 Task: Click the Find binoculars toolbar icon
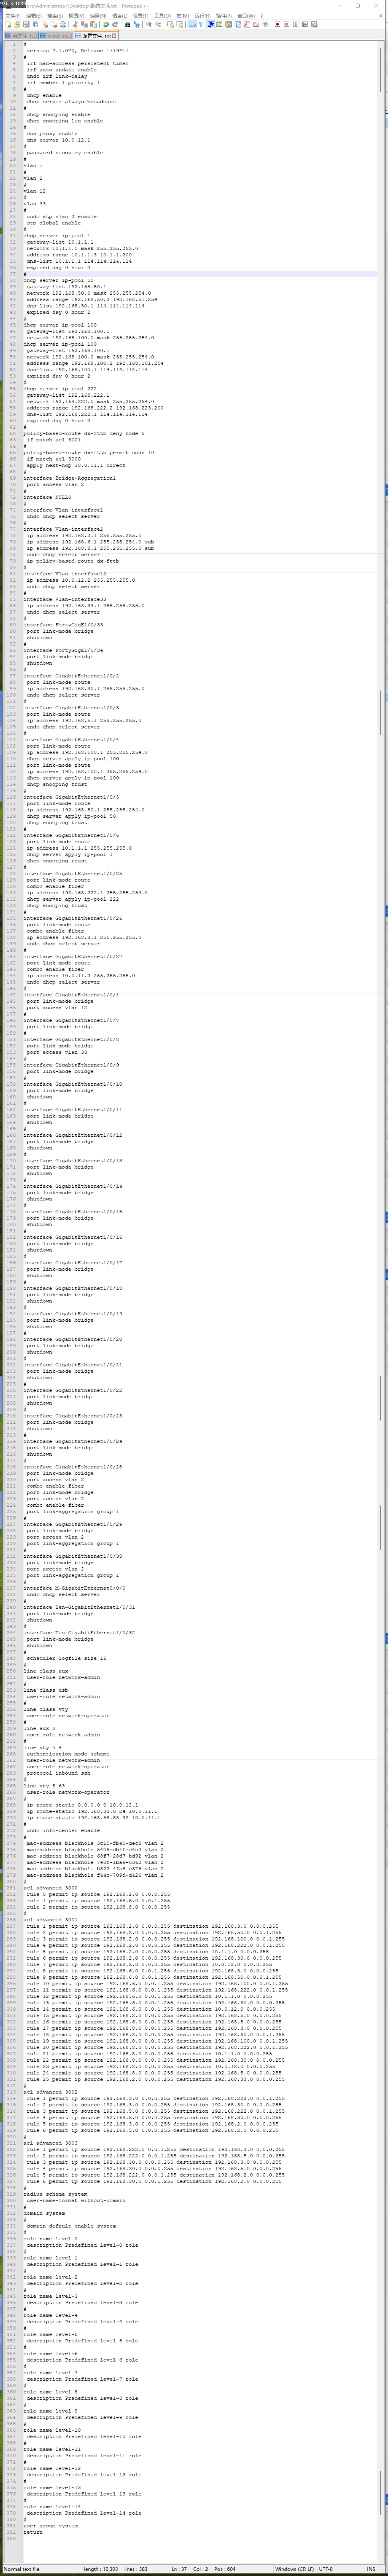pos(128,24)
